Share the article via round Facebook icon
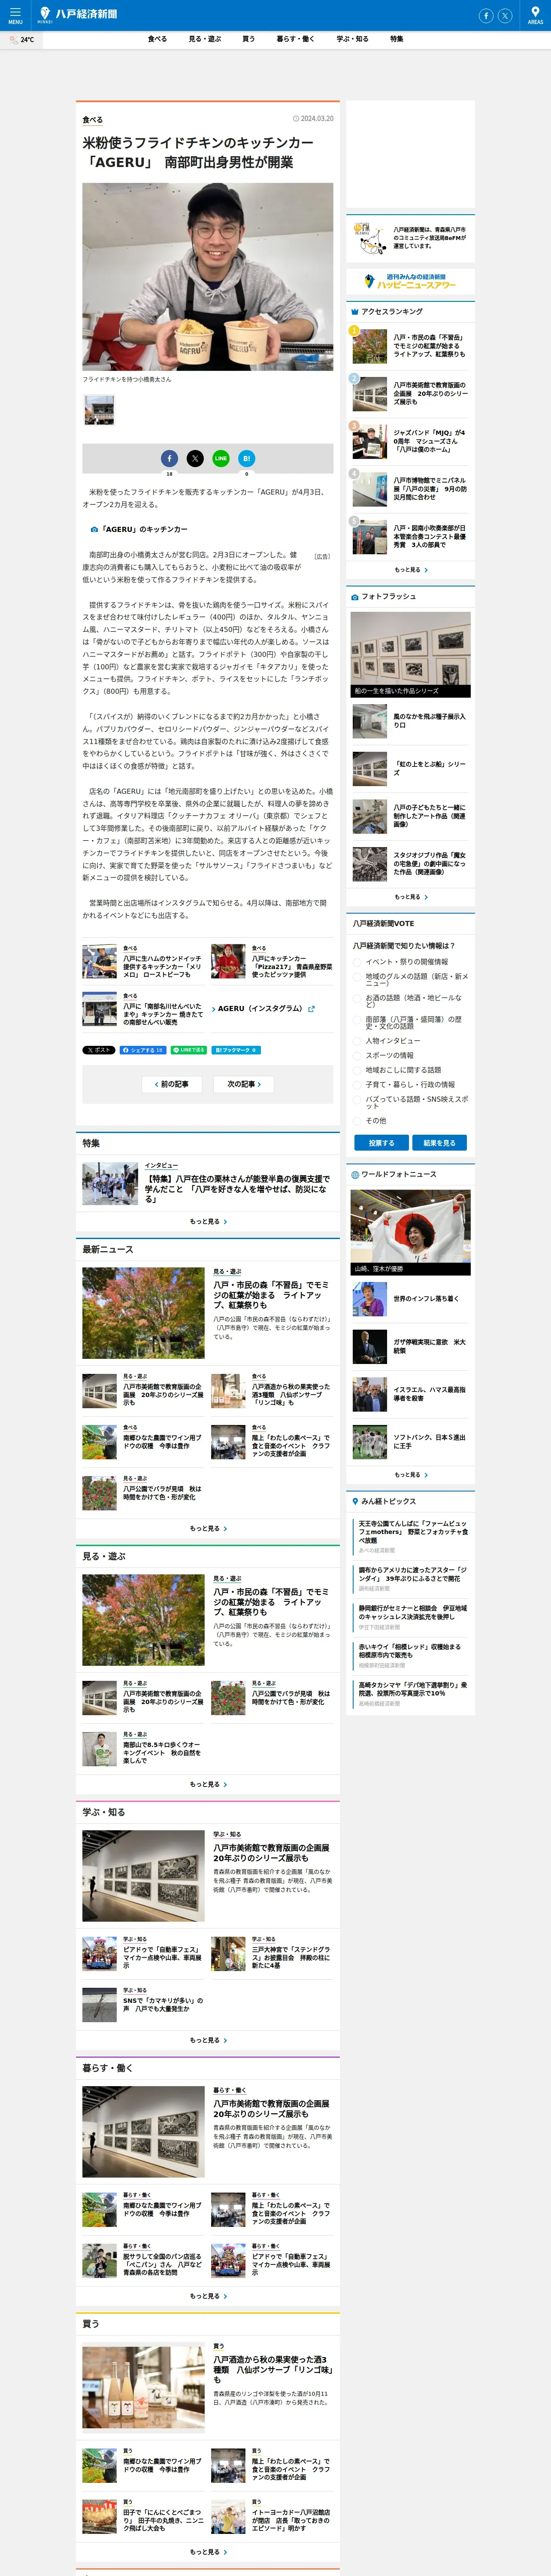The image size is (551, 2576). coord(169,458)
